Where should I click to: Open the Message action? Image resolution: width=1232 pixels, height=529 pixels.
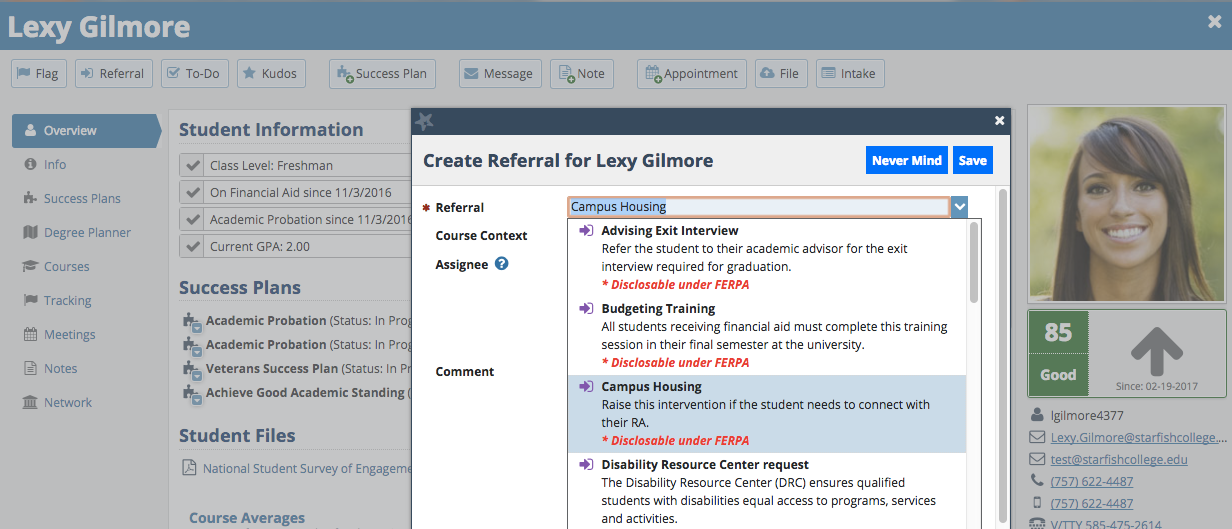point(500,73)
